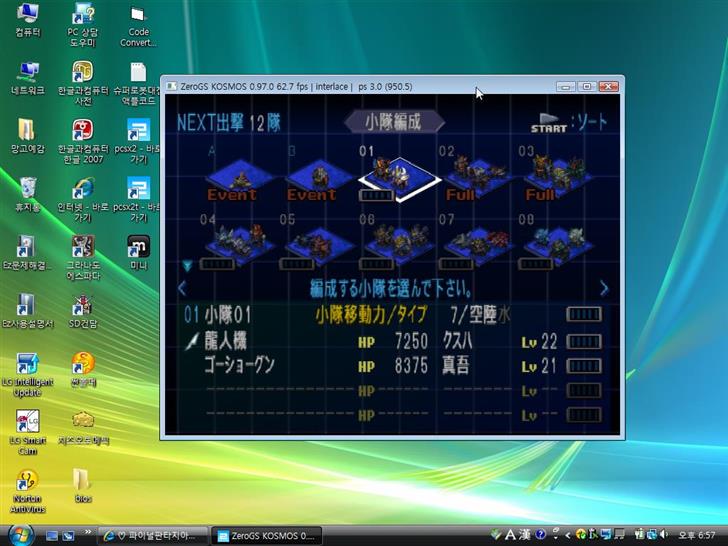Click the 小隊01 squad name
The height and width of the screenshot is (546, 728).
pyautogui.click(x=228, y=315)
